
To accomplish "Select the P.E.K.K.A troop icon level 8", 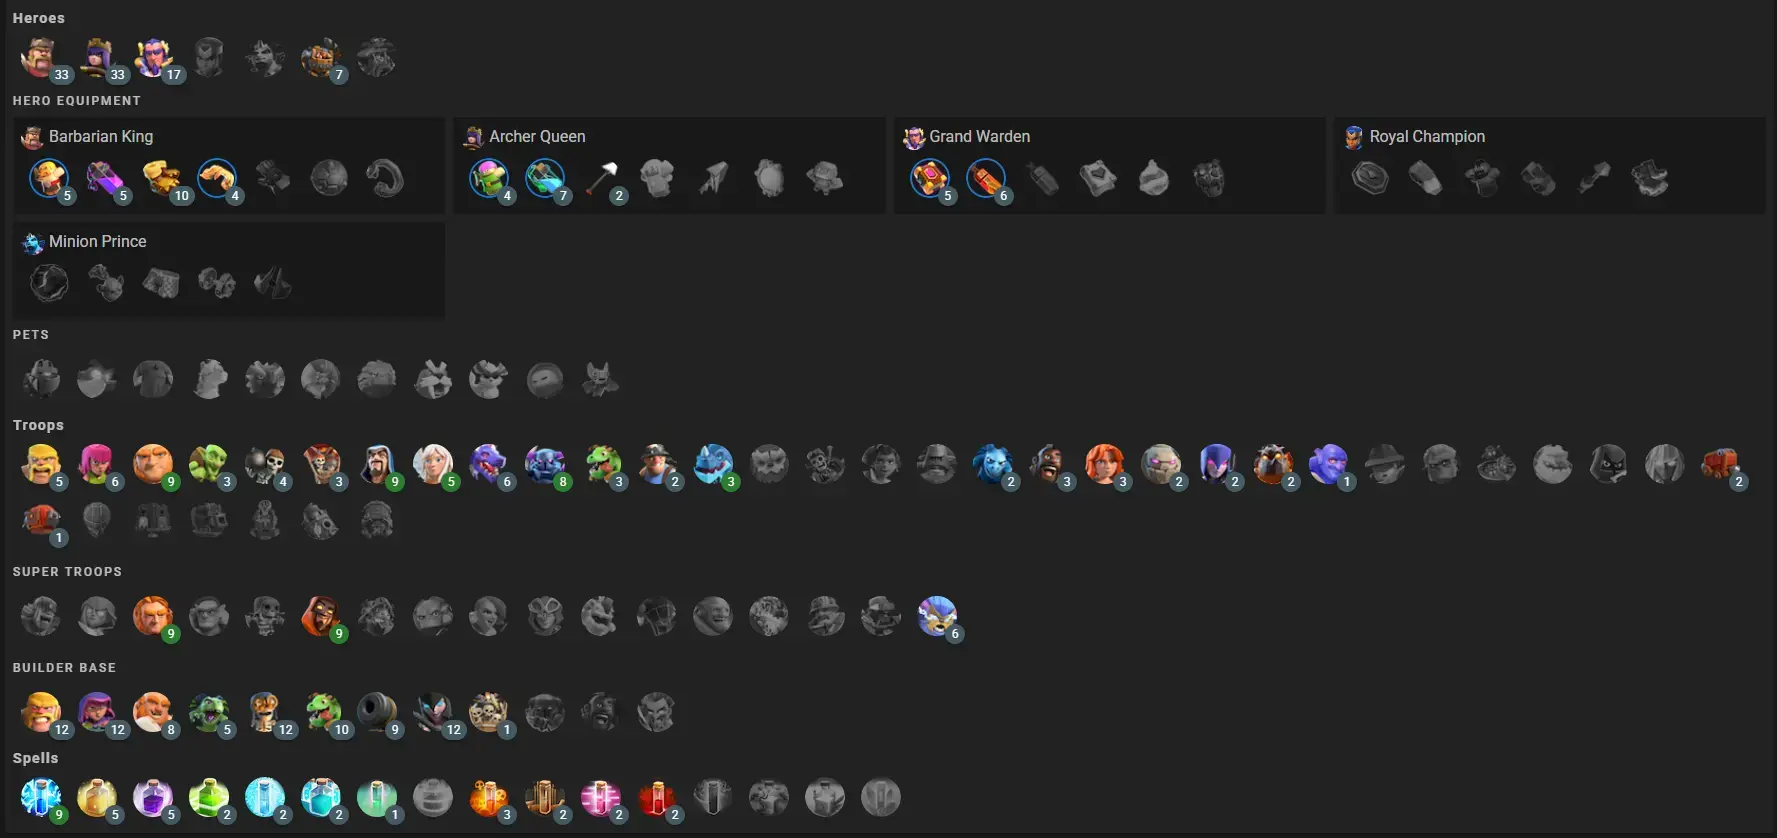I will (x=545, y=464).
